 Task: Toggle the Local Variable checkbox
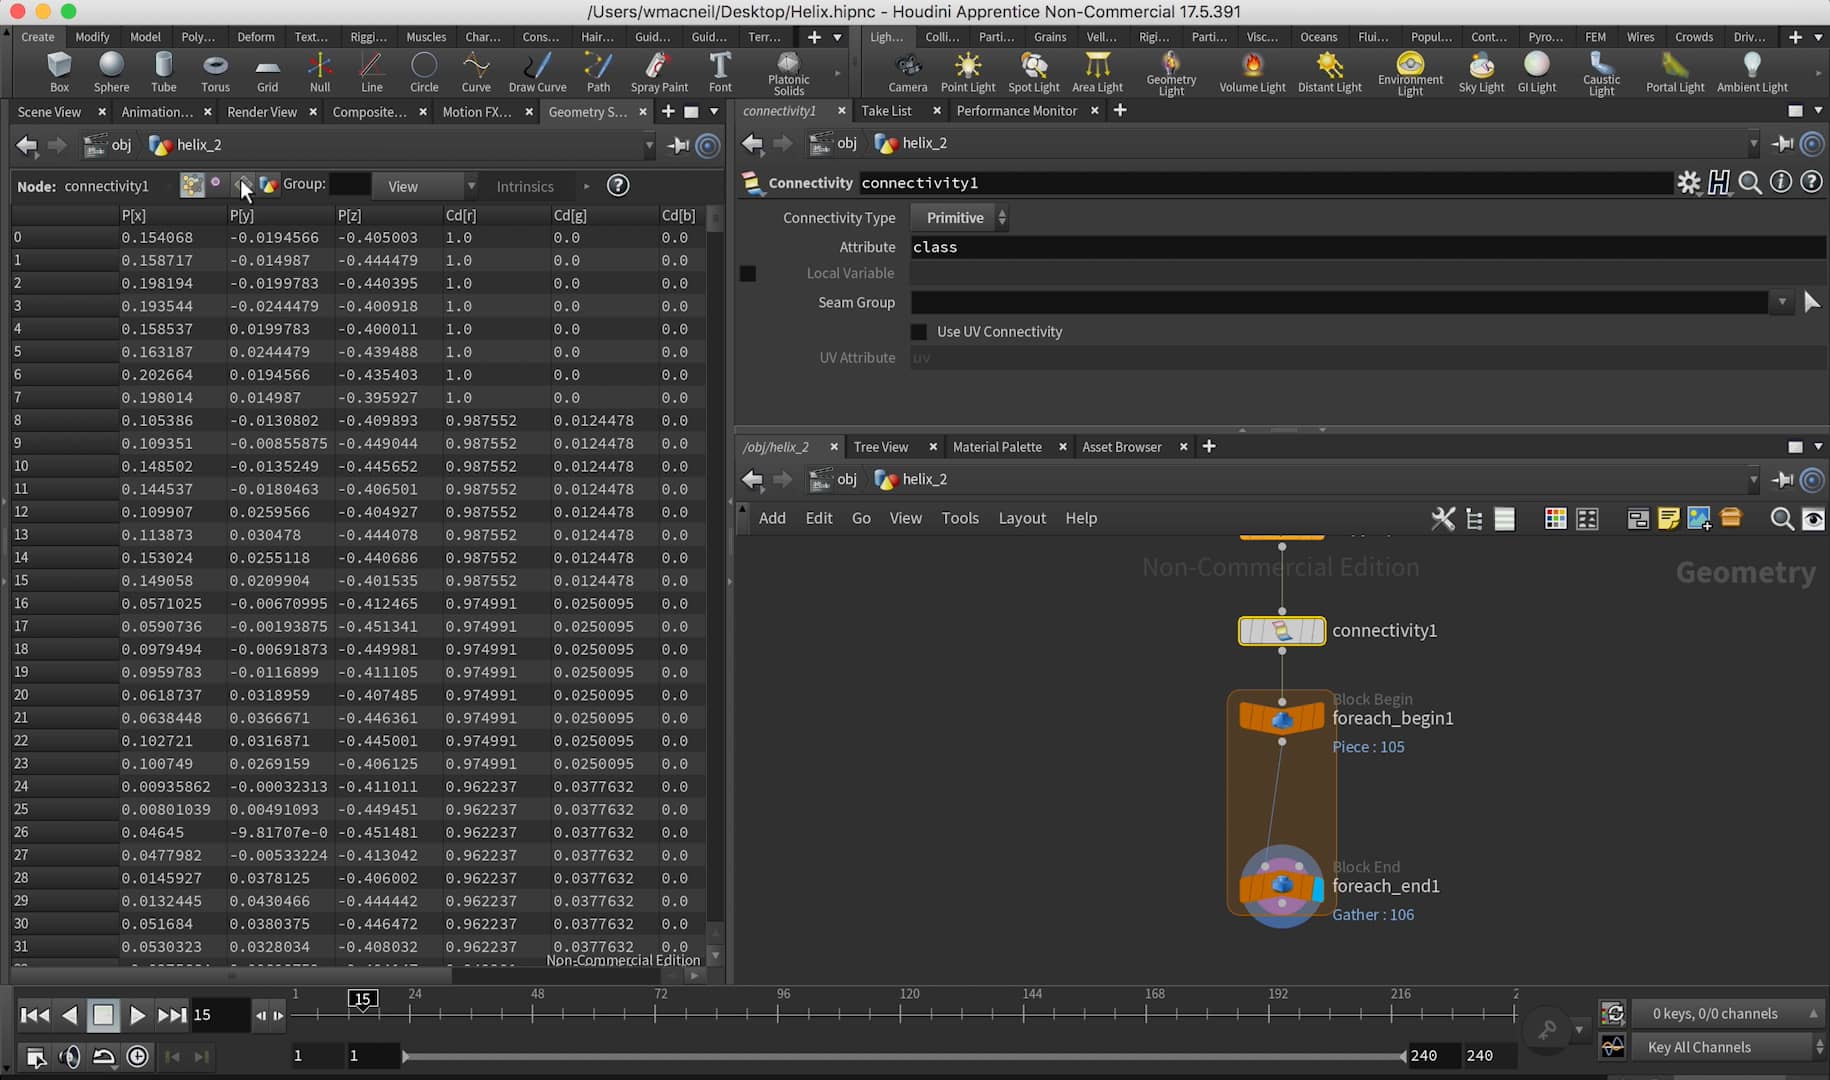click(748, 273)
